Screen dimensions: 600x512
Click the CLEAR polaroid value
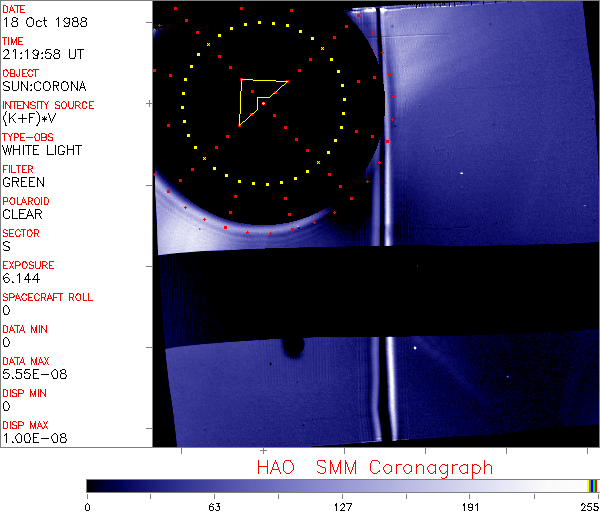(x=23, y=215)
